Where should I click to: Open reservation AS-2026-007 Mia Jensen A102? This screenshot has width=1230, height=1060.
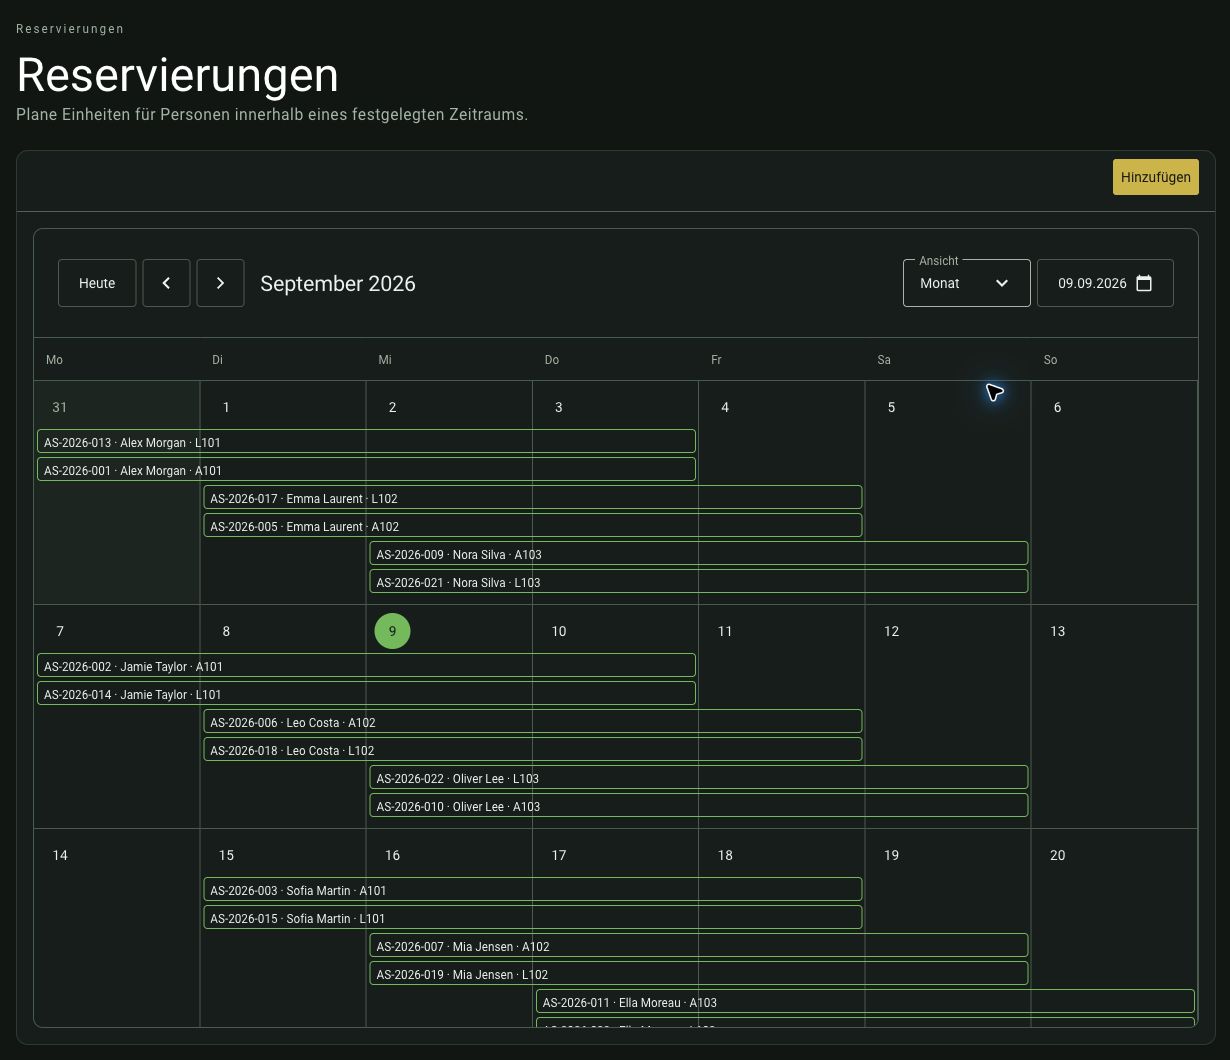pos(699,945)
